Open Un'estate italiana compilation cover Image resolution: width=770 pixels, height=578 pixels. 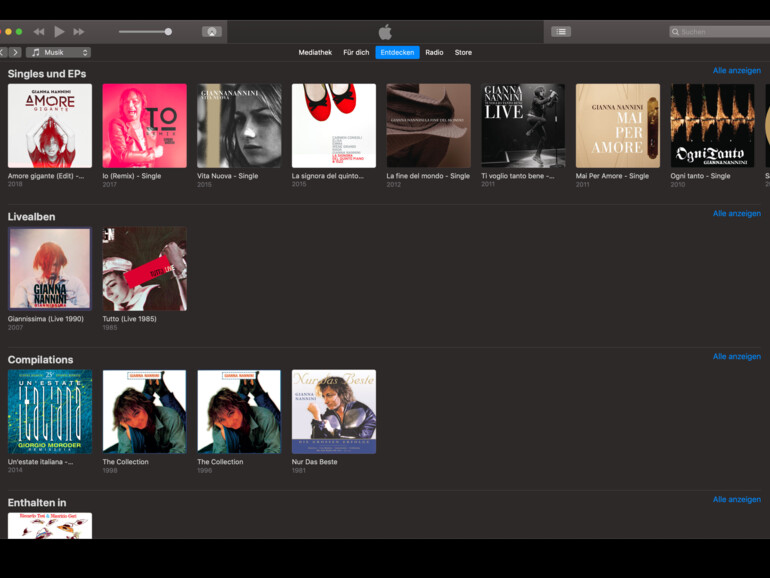50,412
